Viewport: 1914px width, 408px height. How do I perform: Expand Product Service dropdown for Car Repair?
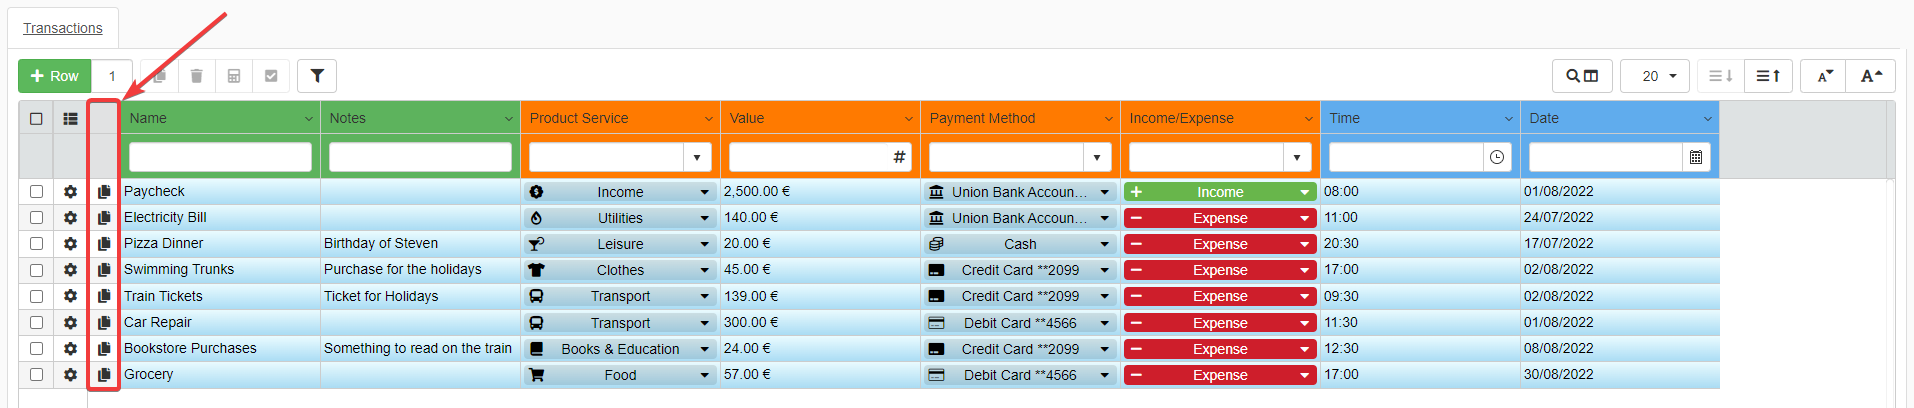(704, 323)
